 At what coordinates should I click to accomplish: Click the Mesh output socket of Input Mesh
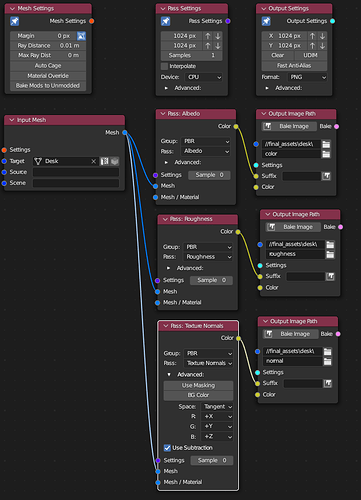coord(125,133)
